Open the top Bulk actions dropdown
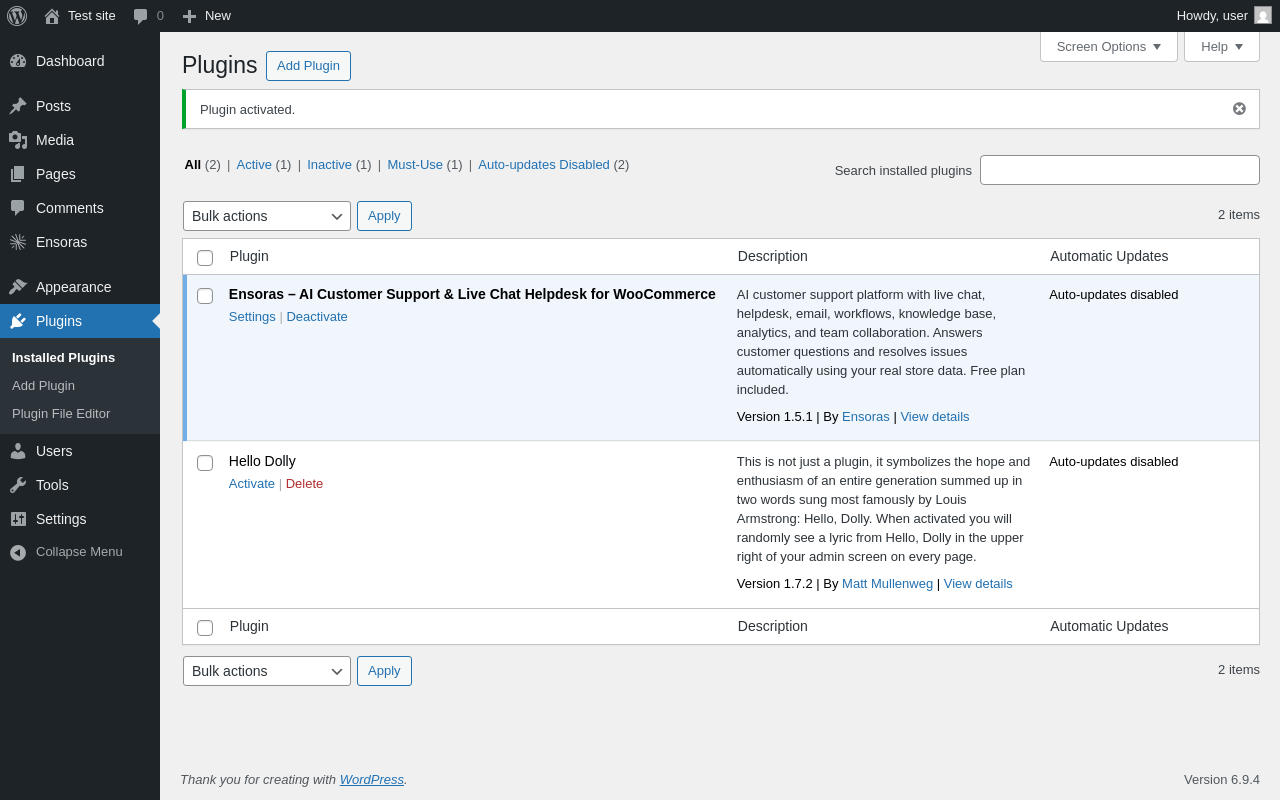This screenshot has height=800, width=1280. point(266,216)
